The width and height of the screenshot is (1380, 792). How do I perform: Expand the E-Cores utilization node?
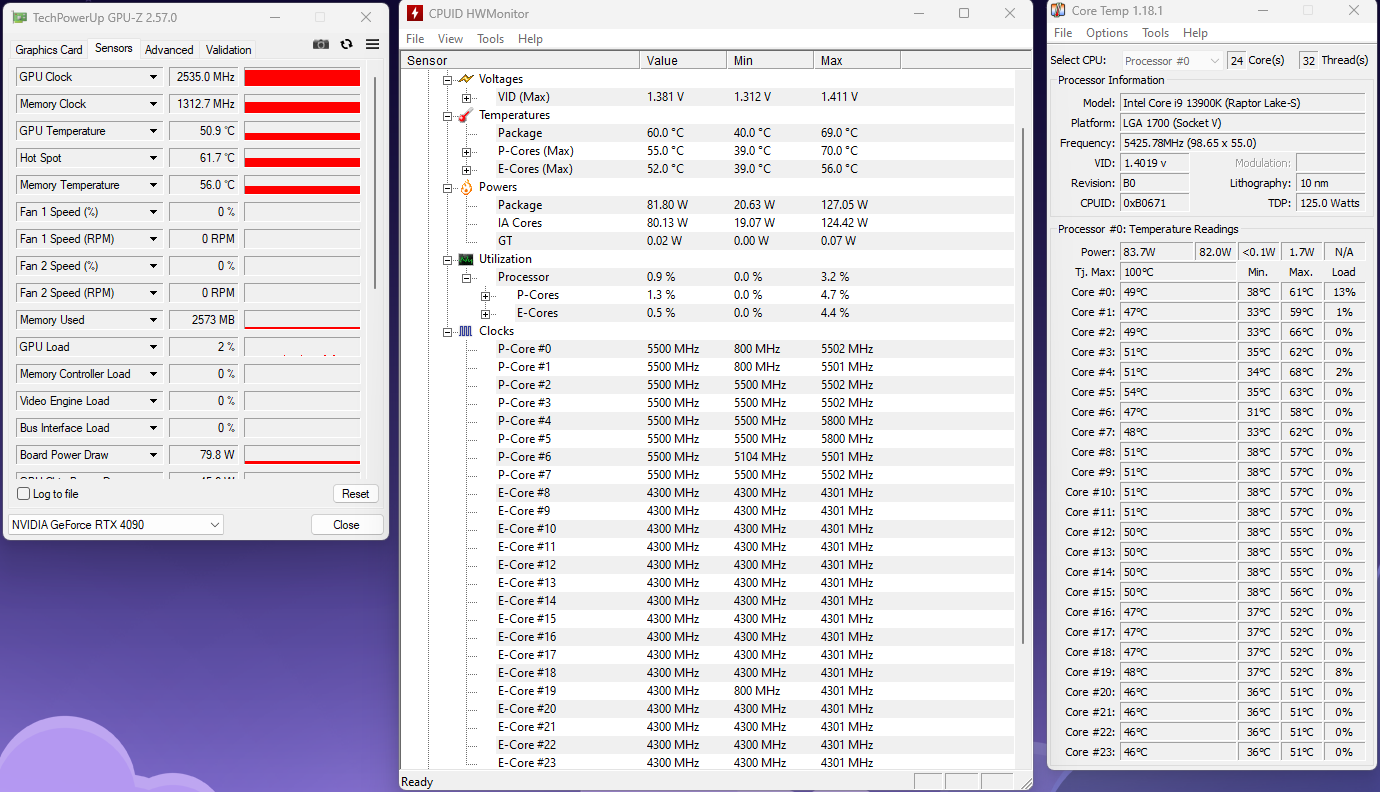click(485, 313)
